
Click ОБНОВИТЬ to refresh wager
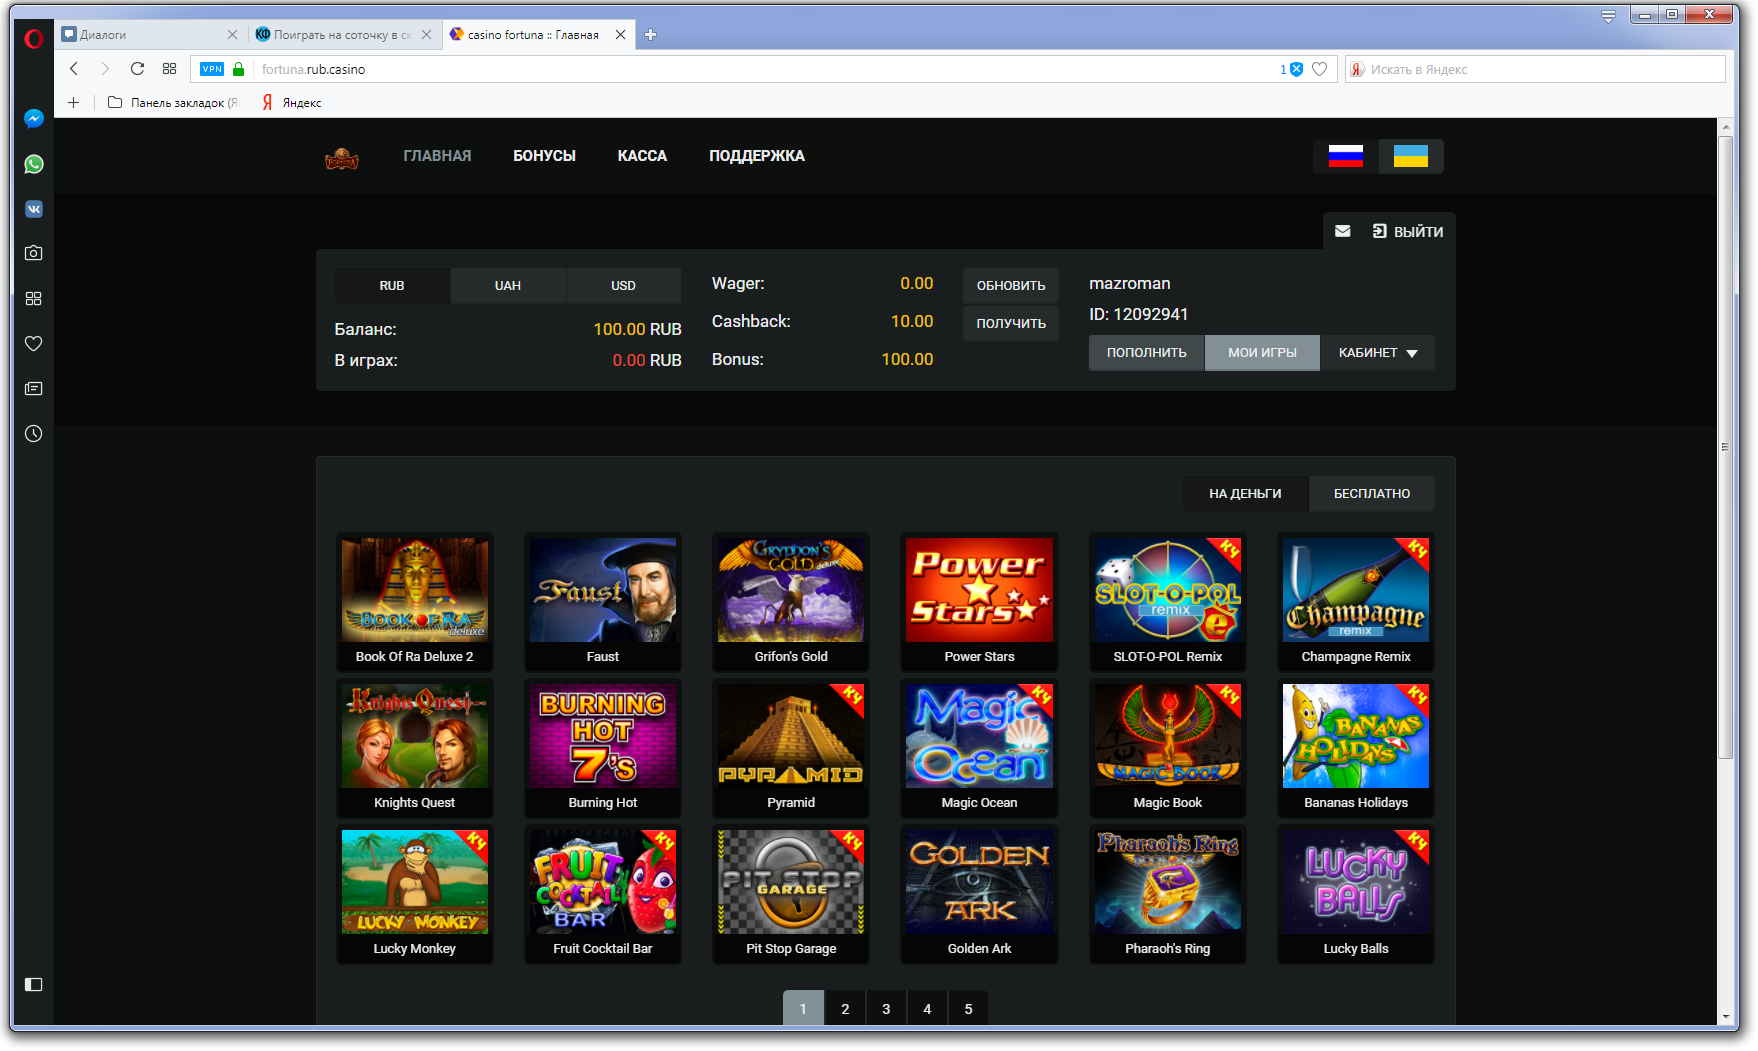click(x=1011, y=285)
